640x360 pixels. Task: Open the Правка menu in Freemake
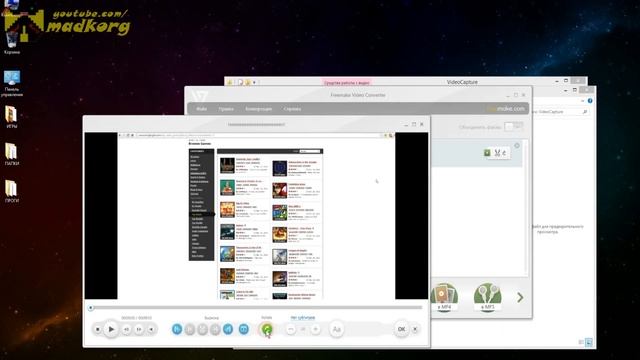pos(226,109)
